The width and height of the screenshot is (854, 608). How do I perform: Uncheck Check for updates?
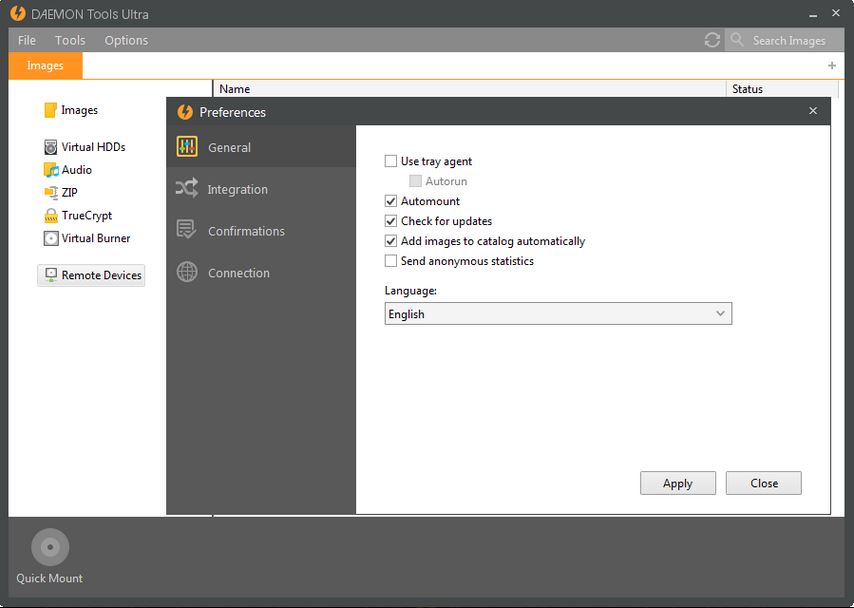(x=390, y=221)
